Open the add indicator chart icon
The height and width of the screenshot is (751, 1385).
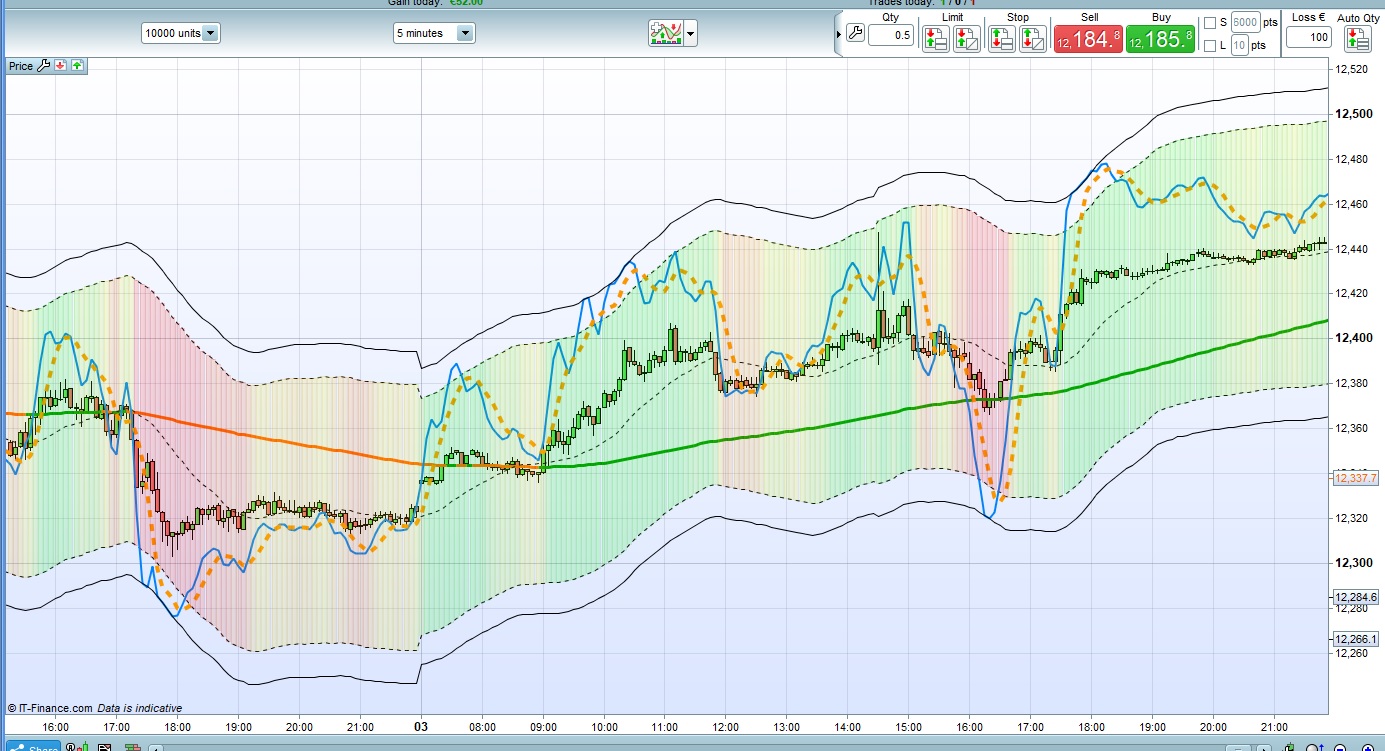click(666, 33)
